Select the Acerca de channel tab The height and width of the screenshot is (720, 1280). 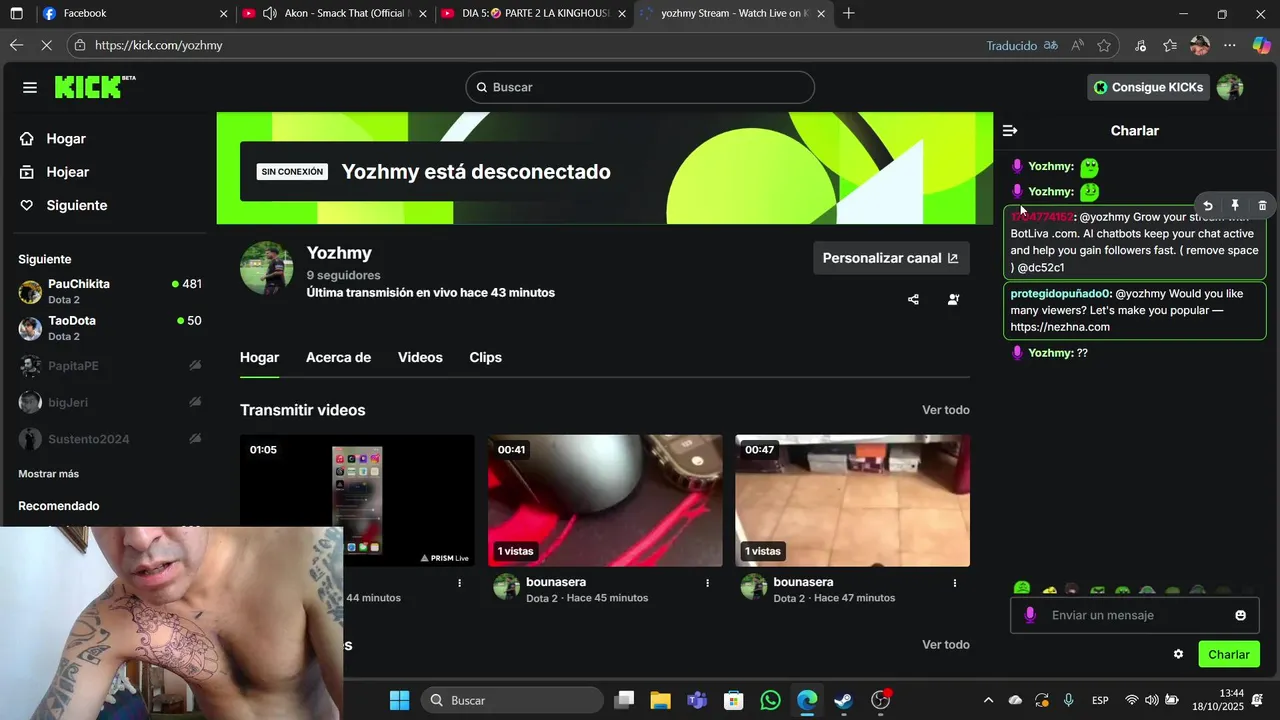coord(338,357)
